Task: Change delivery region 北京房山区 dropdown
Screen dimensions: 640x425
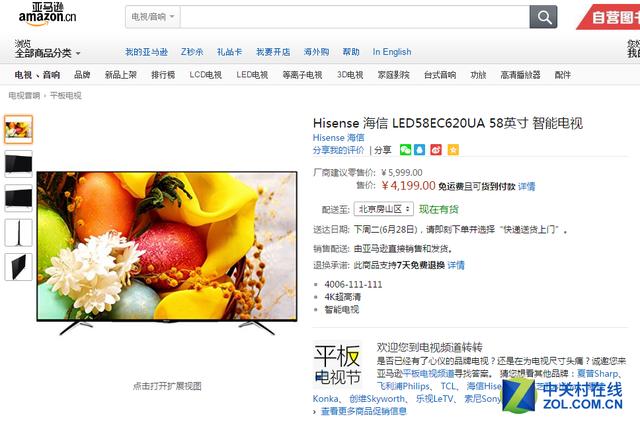Action: [384, 209]
